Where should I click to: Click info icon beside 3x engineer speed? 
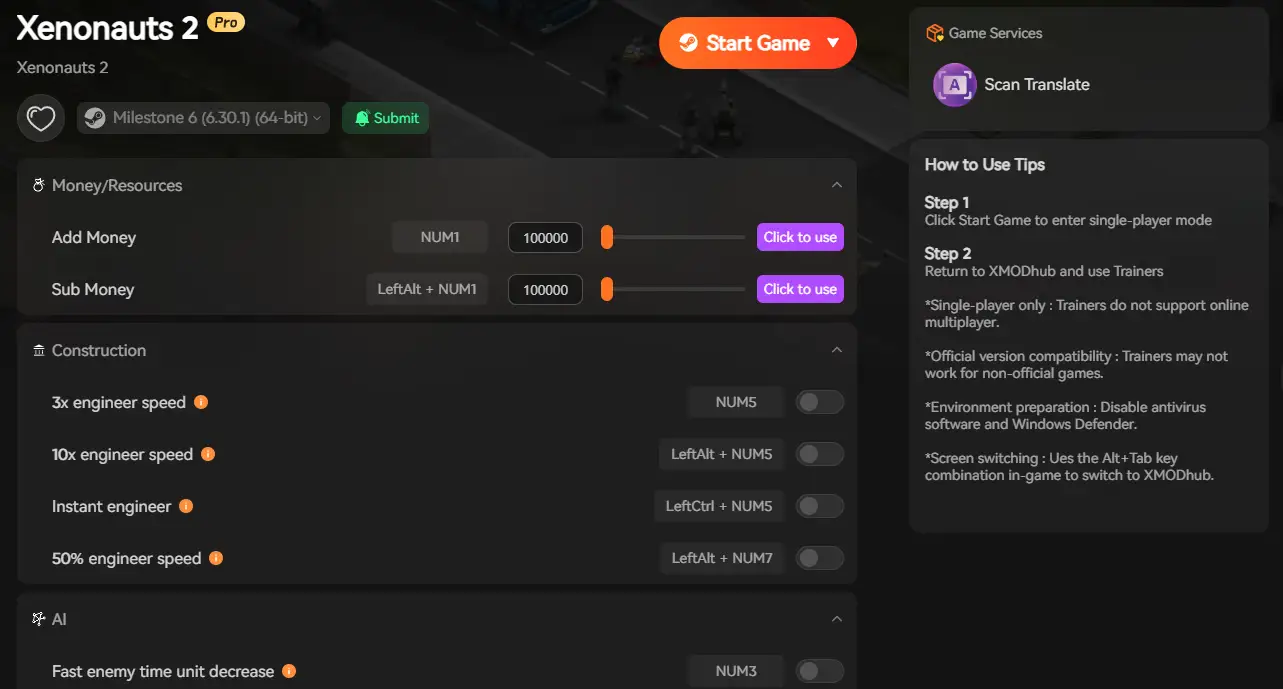[201, 402]
